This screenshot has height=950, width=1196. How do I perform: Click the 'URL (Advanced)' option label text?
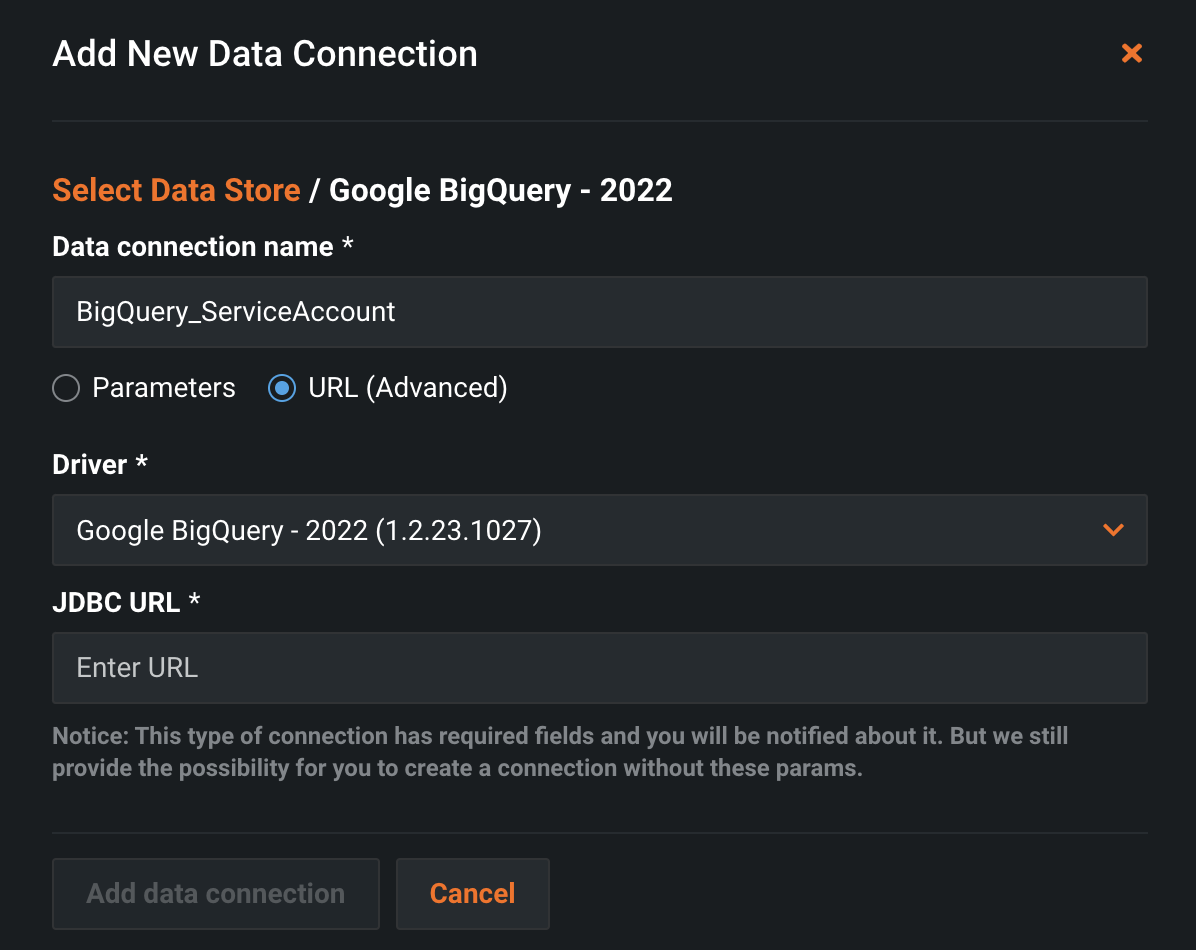(408, 388)
